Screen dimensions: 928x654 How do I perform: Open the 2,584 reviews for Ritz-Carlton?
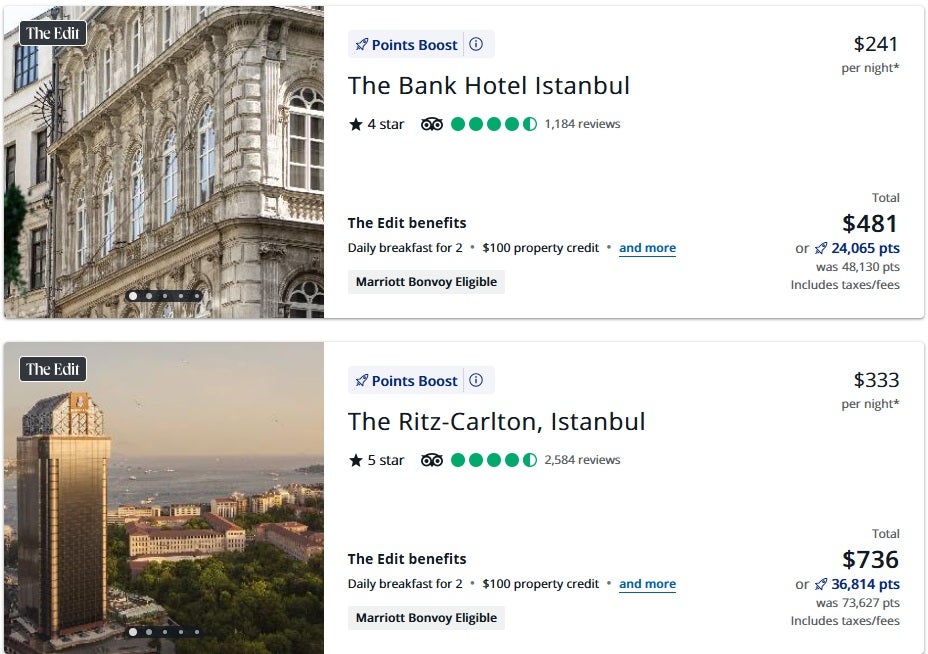click(x=582, y=460)
